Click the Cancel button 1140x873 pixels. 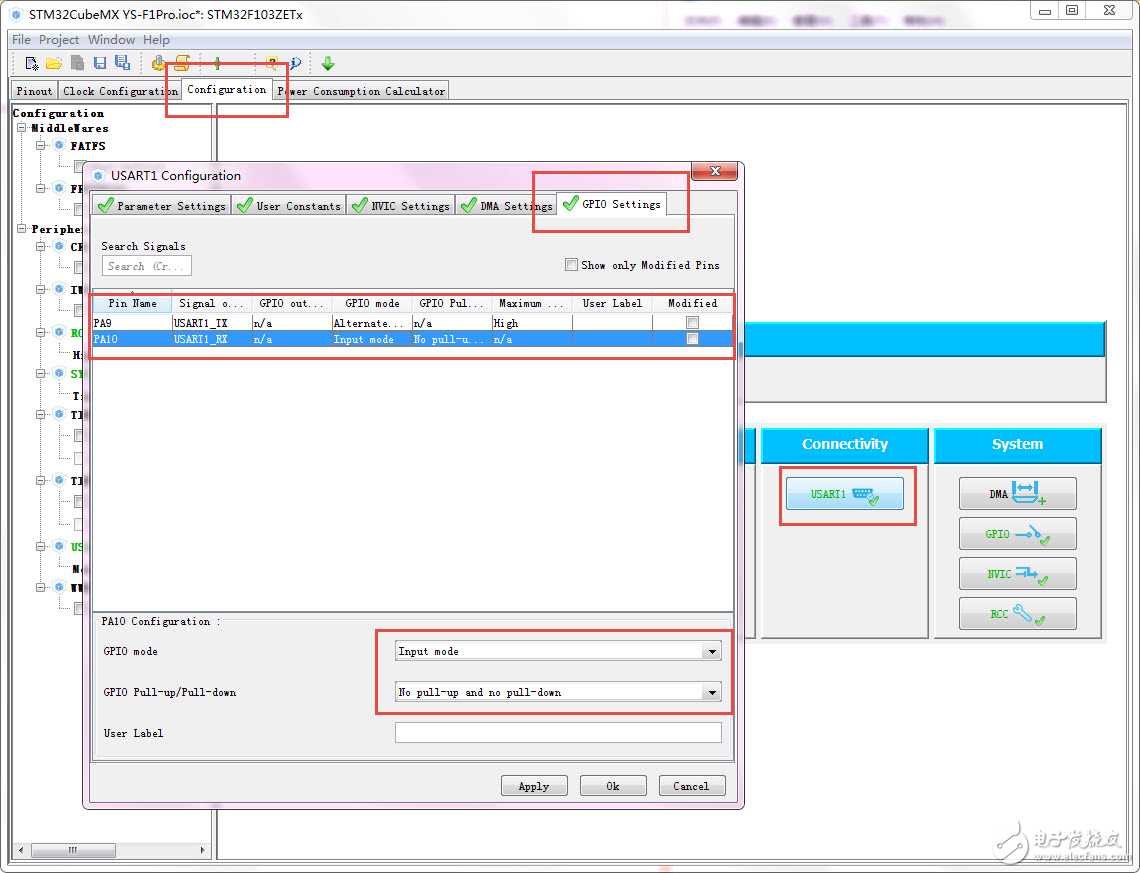tap(691, 786)
